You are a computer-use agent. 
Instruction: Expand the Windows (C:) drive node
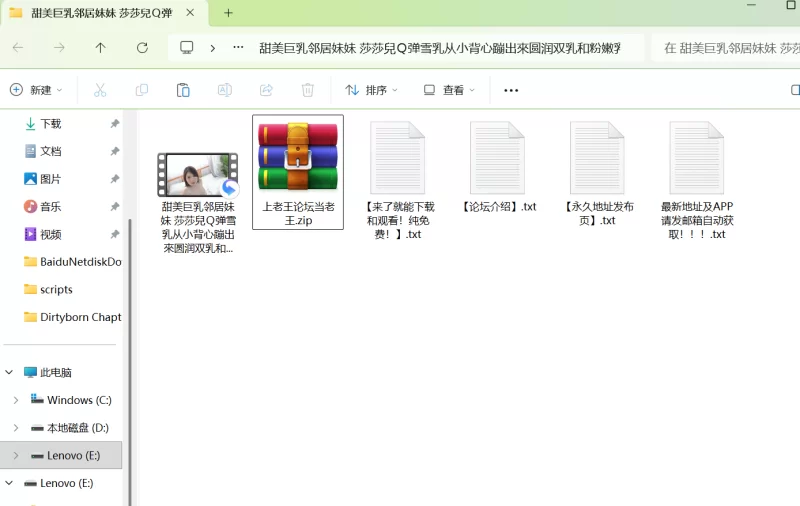pyautogui.click(x=15, y=400)
